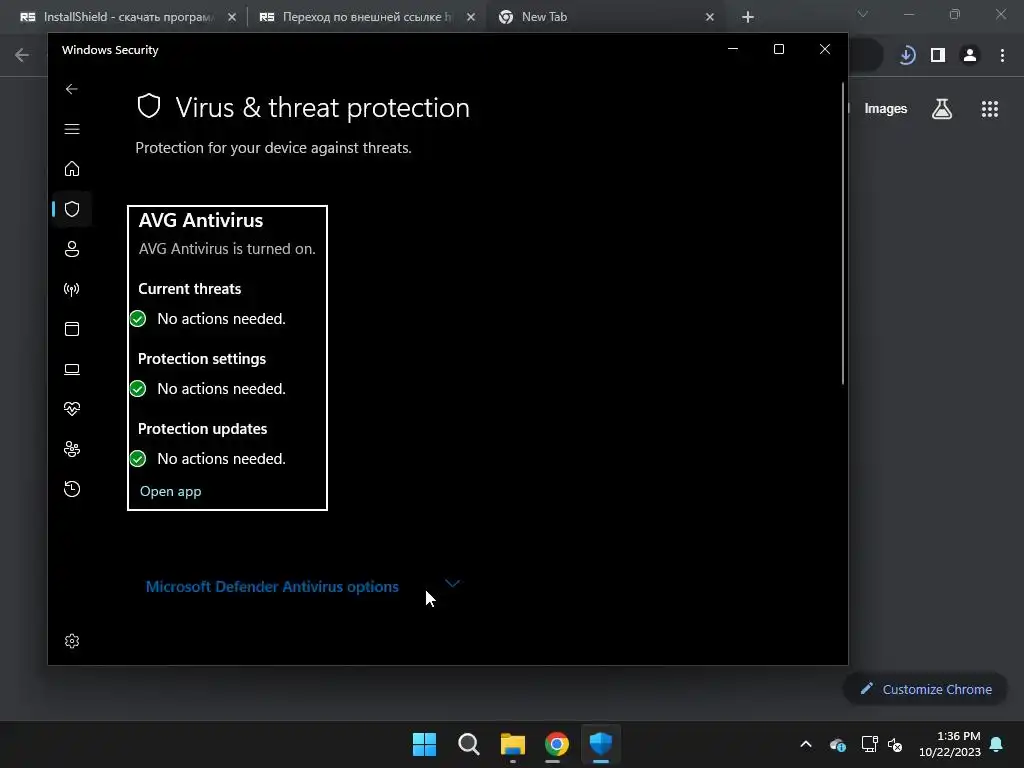Open the Home section in the sidebar
The height and width of the screenshot is (768, 1024).
(72, 169)
